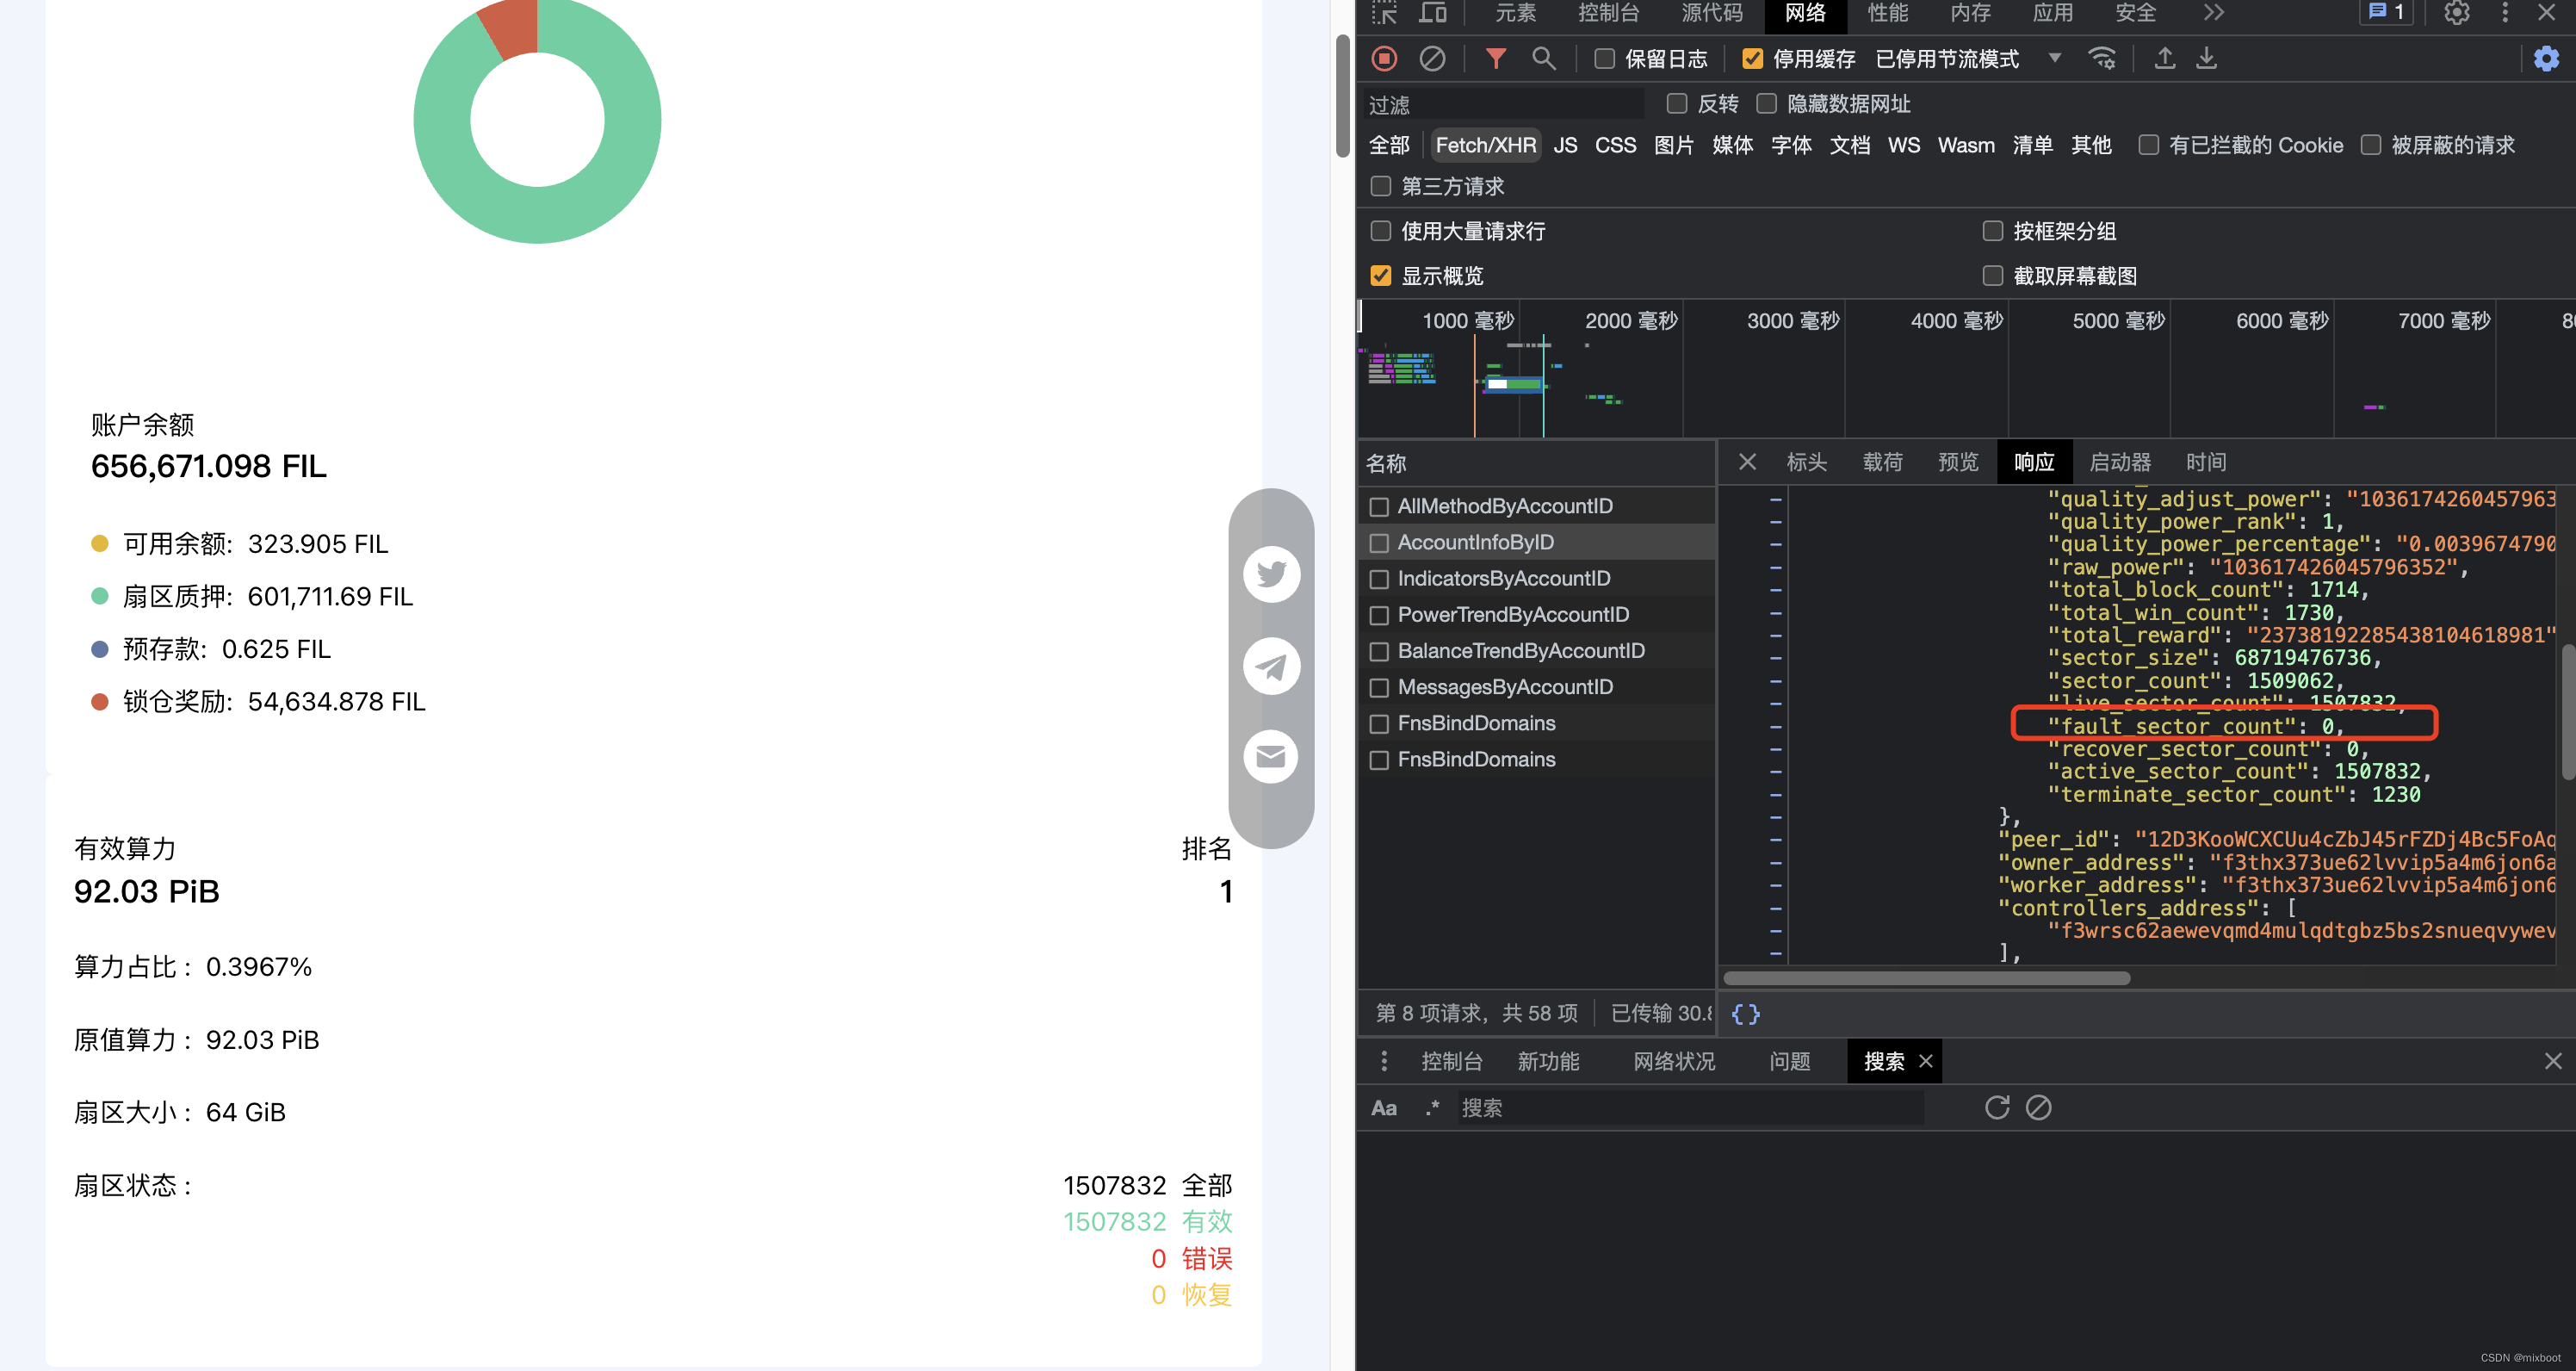Clear search results icon
This screenshot has width=2576, height=1371.
point(2038,1108)
